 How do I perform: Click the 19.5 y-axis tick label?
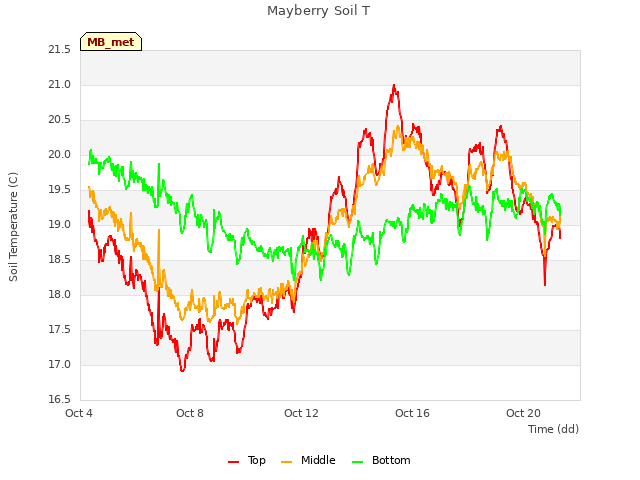click(59, 190)
